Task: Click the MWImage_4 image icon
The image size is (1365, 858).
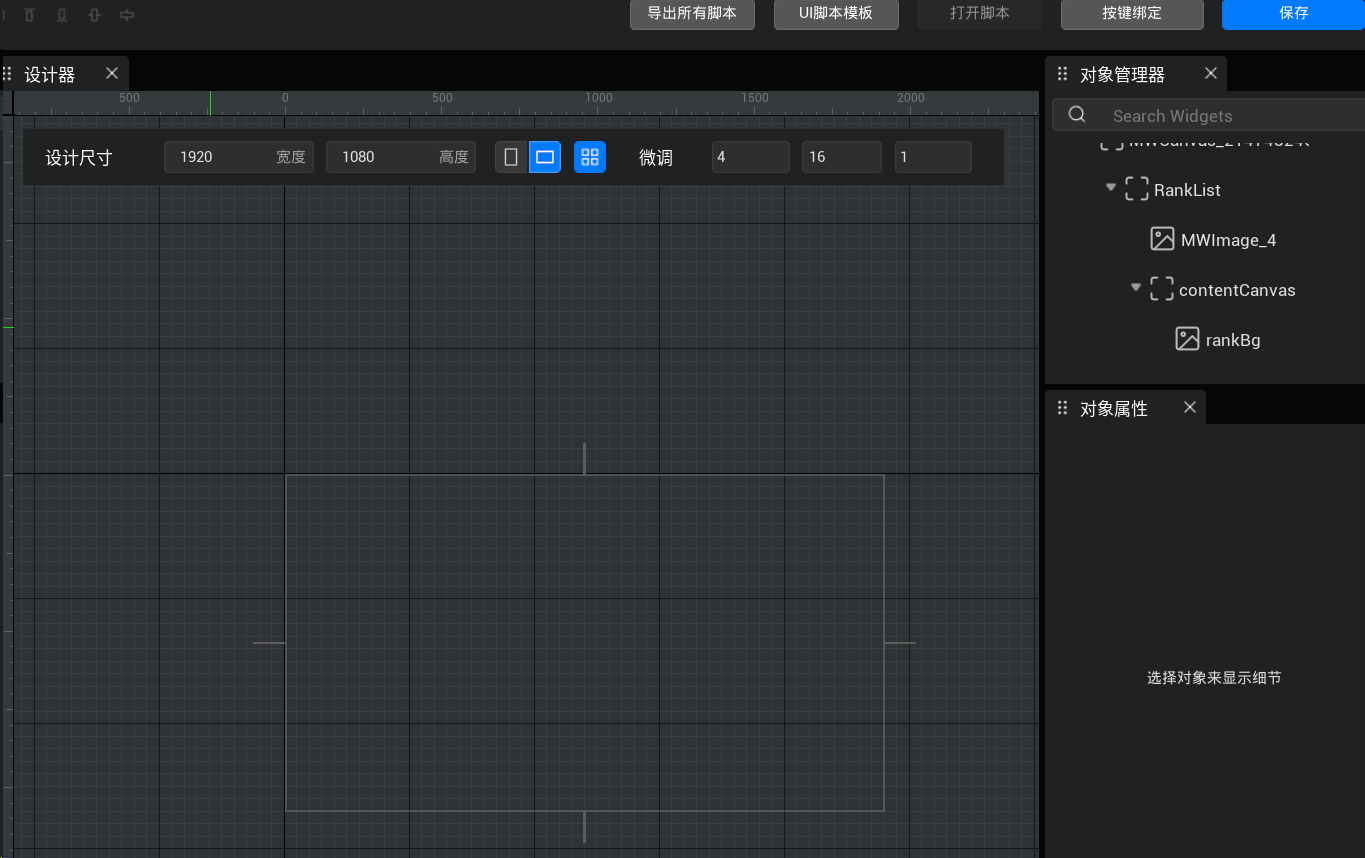Action: [x=1162, y=240]
